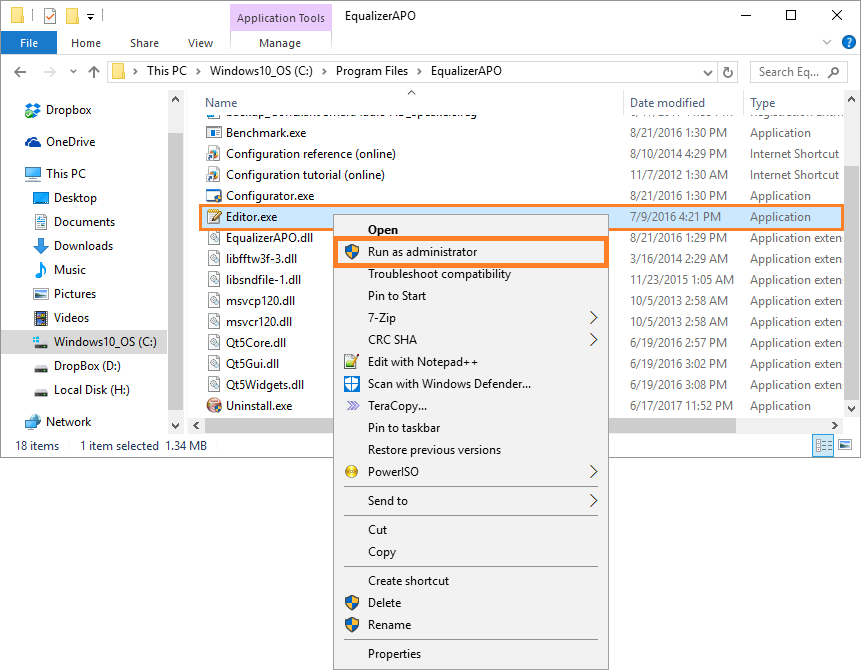Switch to the Home ribbon tab

coord(86,43)
